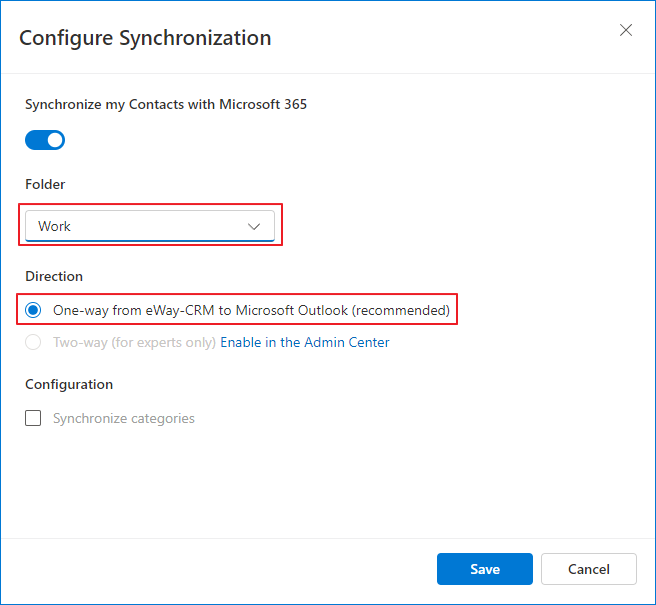Check the Synchronize categories checkbox
The image size is (656, 605).
point(33,418)
